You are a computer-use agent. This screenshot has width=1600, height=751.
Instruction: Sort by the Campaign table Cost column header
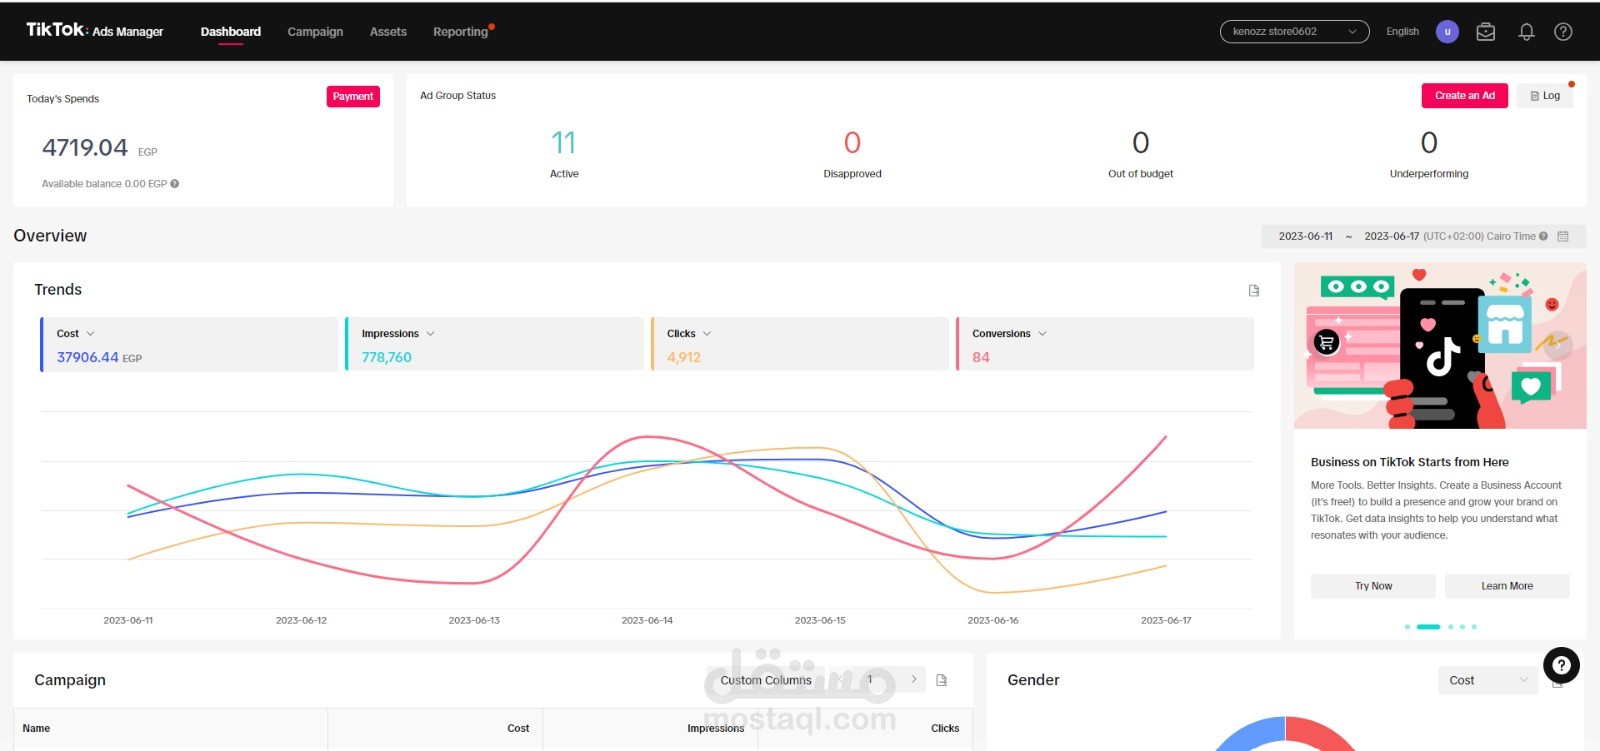click(x=518, y=729)
